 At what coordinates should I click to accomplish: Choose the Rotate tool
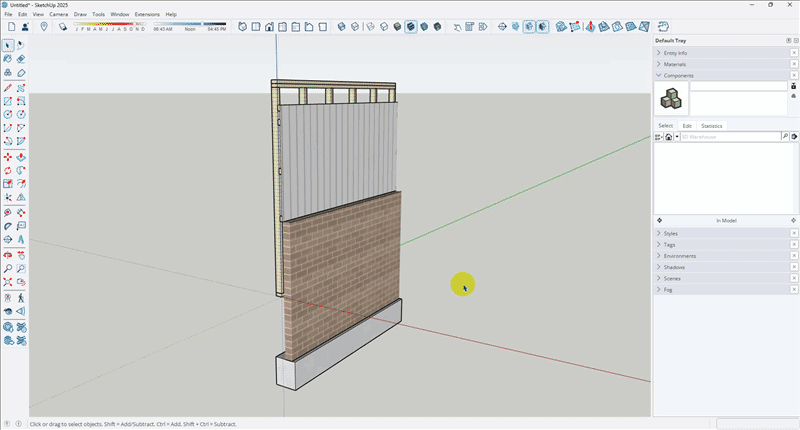click(x=8, y=170)
